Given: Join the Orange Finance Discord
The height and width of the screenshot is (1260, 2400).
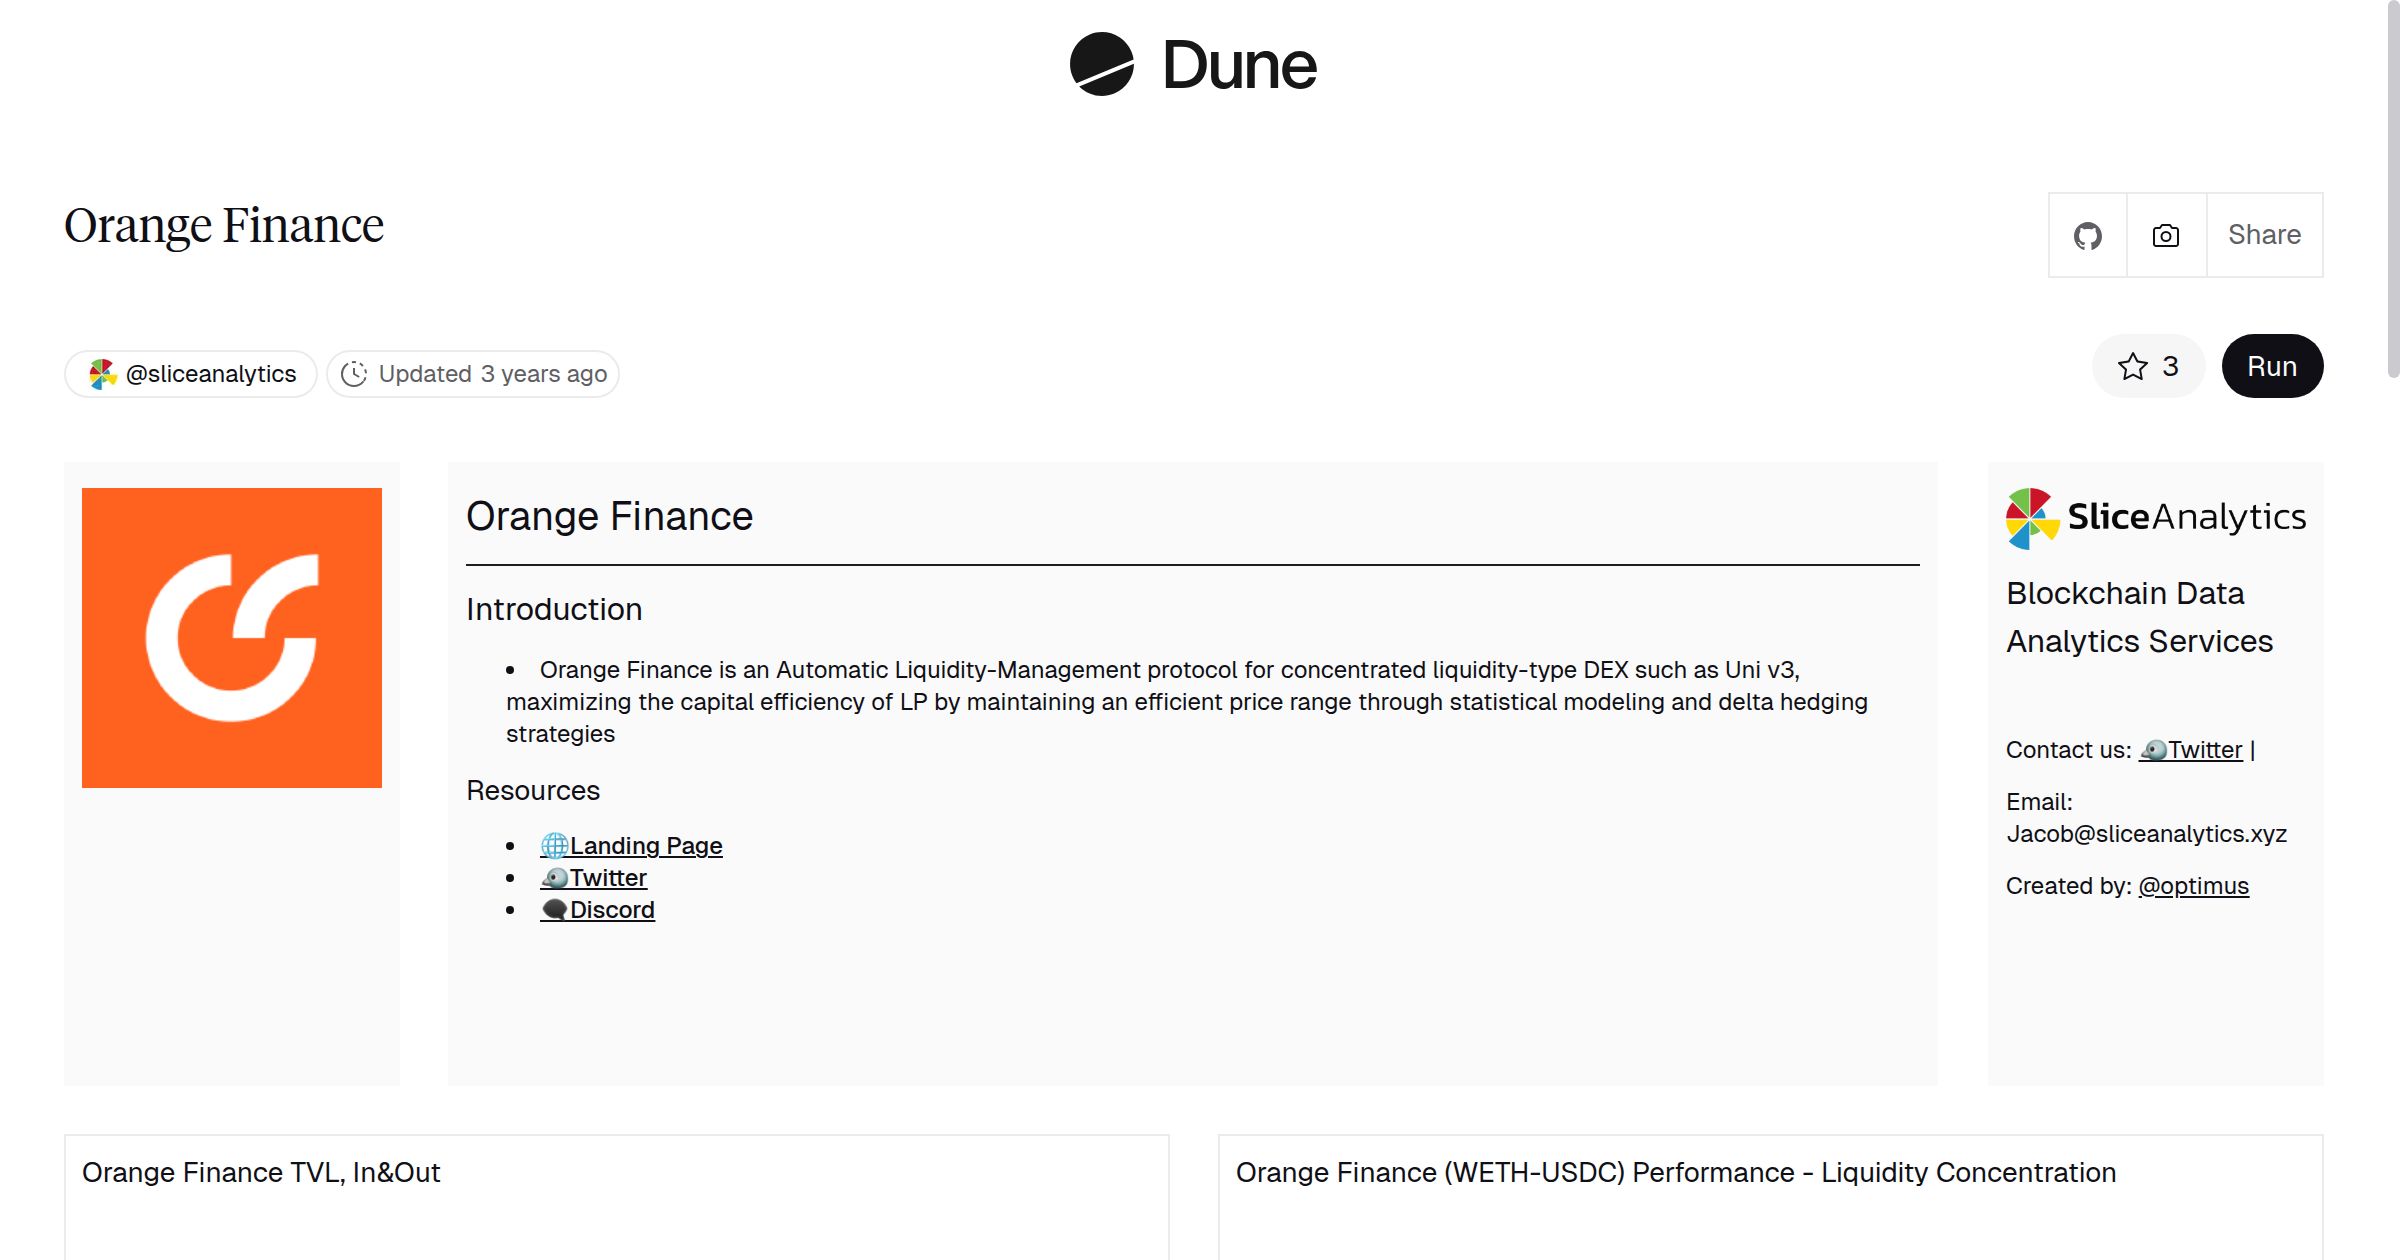Looking at the screenshot, I should pyautogui.click(x=611, y=909).
